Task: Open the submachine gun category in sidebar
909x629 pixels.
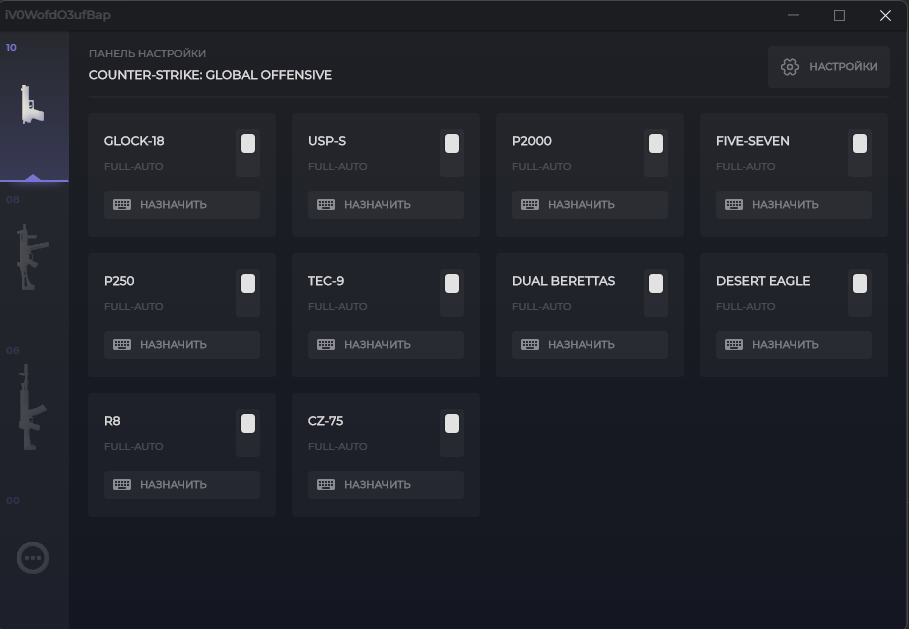Action: pyautogui.click(x=32, y=257)
